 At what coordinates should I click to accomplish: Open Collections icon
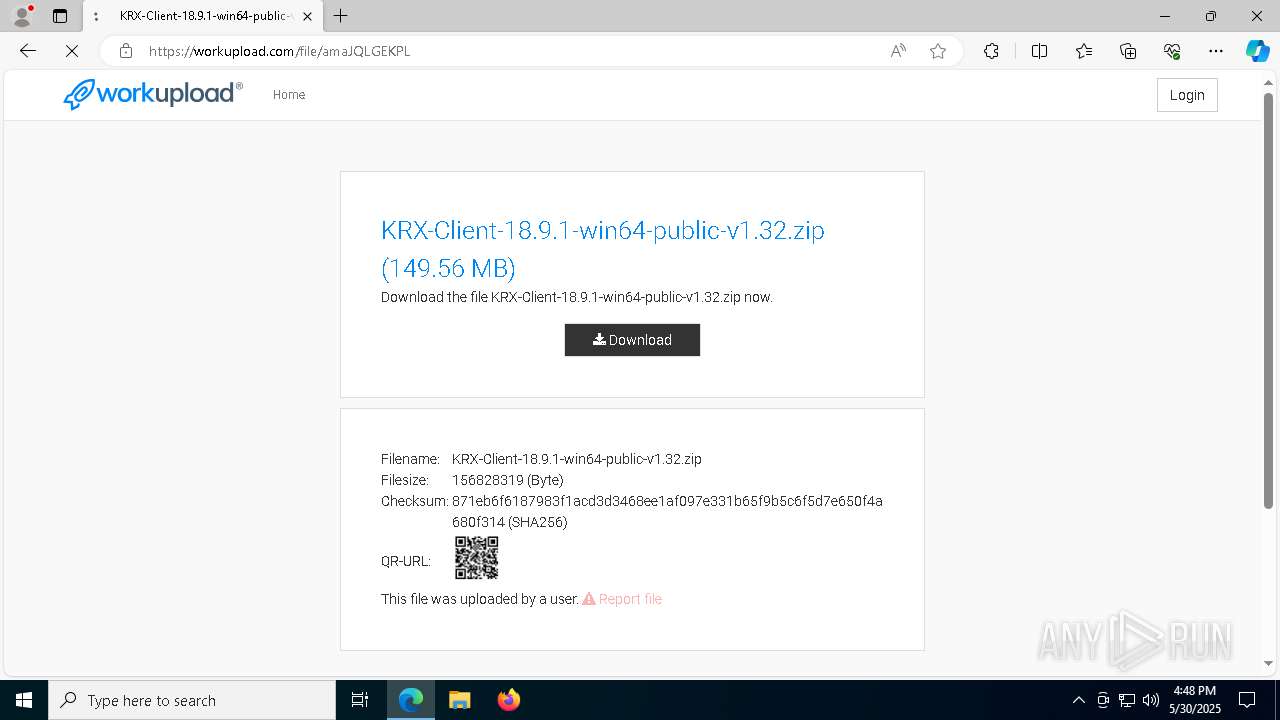click(1128, 51)
